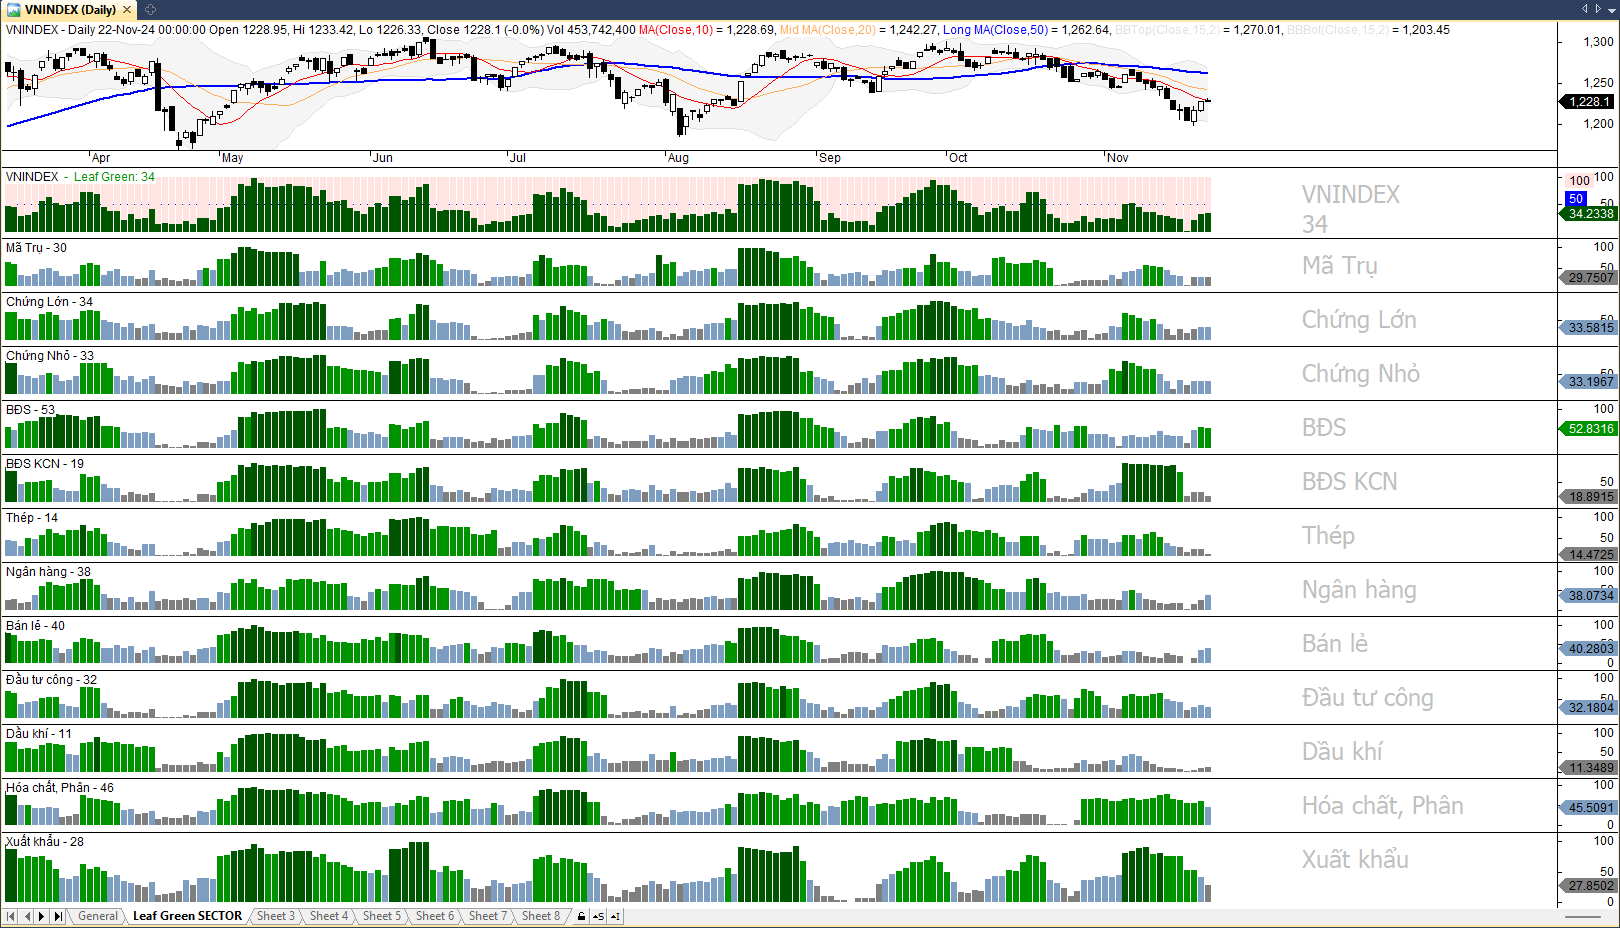Click the VNINDEX chart icon in tab
Image resolution: width=1620 pixels, height=928 pixels.
(14, 10)
